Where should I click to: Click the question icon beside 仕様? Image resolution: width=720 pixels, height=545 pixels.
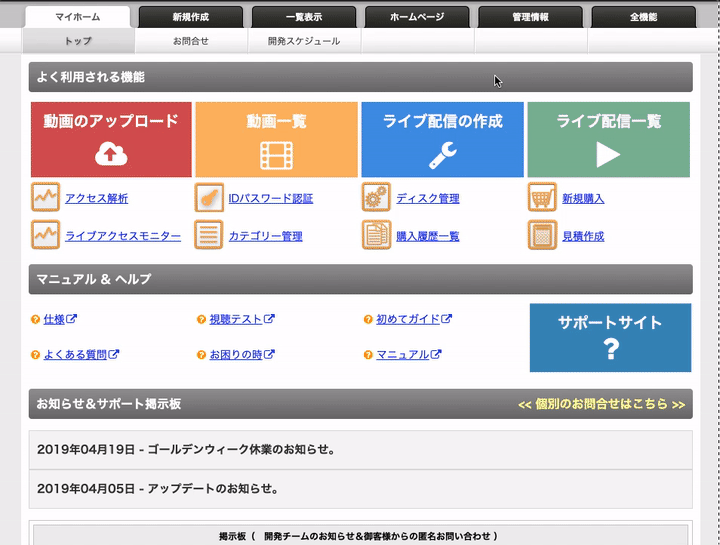[x=35, y=319]
